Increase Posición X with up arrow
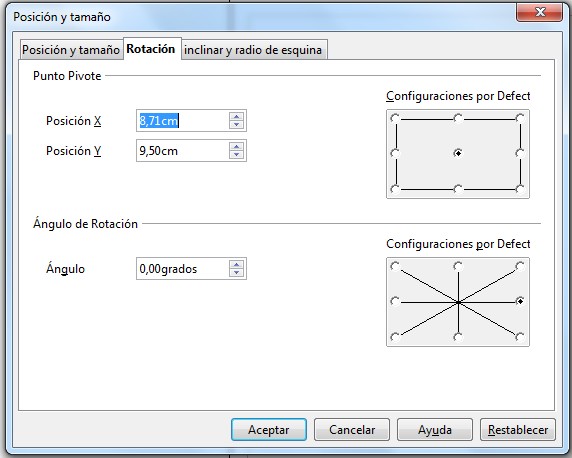Viewport: 572px width, 458px height. click(236, 117)
